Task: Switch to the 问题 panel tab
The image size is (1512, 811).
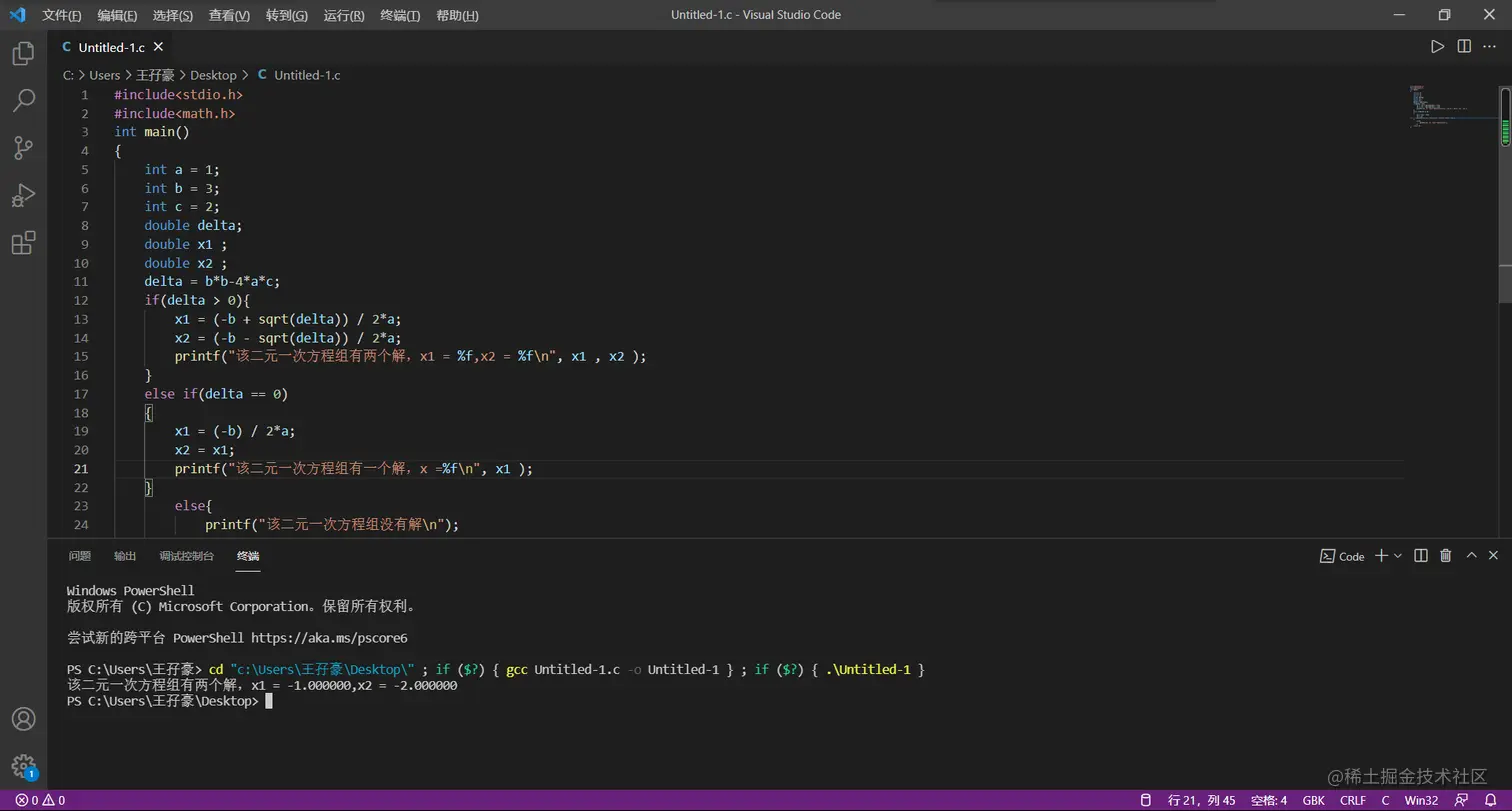Action: pyautogui.click(x=80, y=556)
